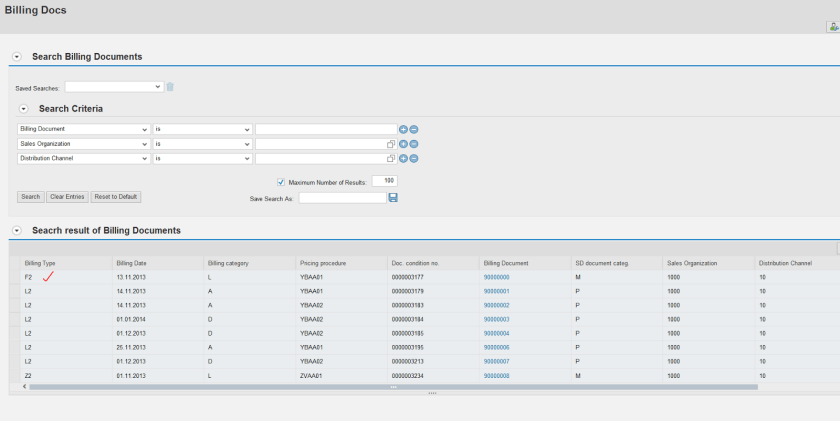
Task: Open the Saved Searches dropdown
Action: tap(158, 87)
